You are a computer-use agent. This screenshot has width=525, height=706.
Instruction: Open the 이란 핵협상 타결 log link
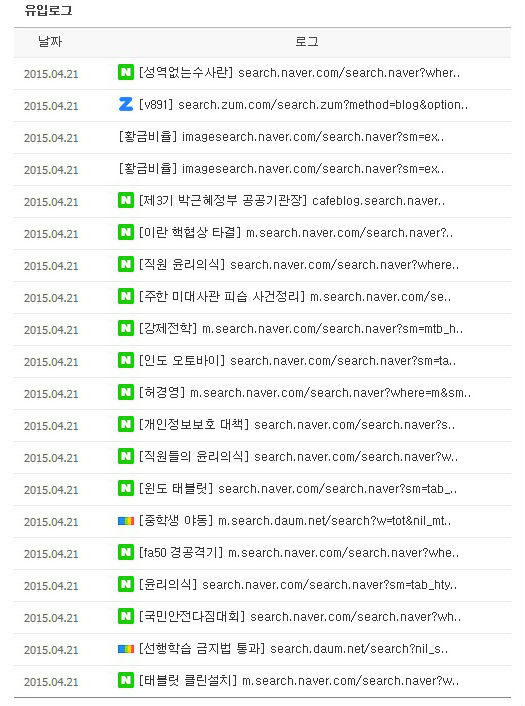coord(295,232)
